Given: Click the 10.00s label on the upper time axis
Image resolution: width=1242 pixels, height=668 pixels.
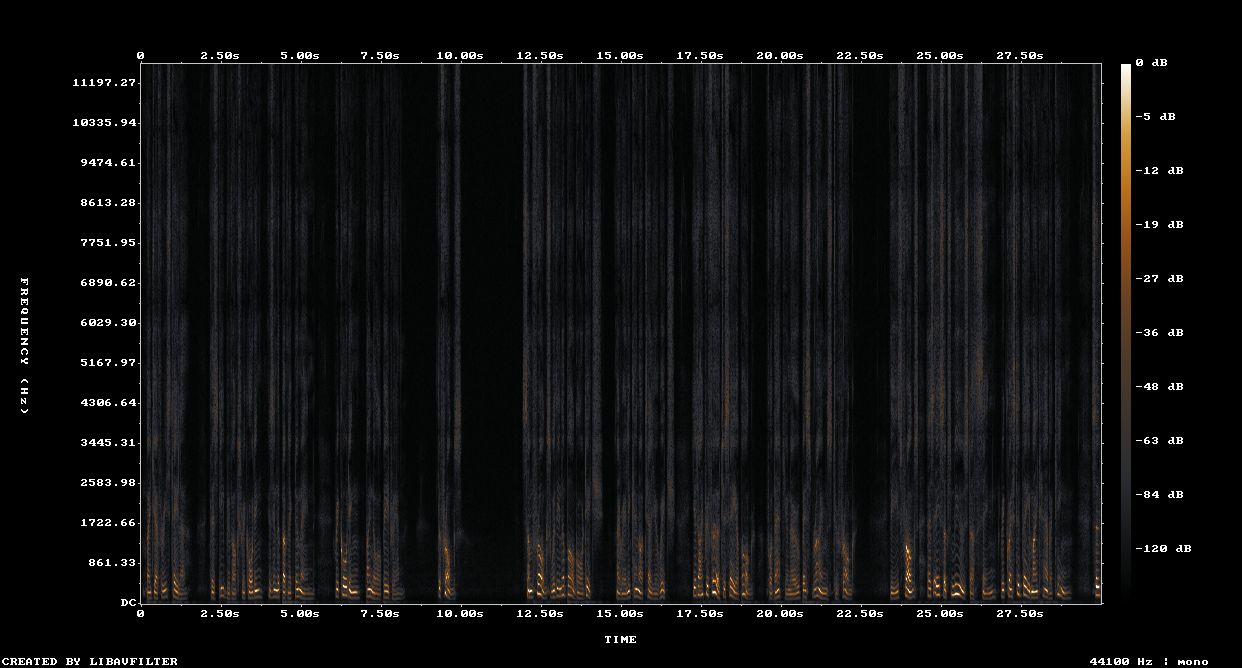Looking at the screenshot, I should pos(460,56).
